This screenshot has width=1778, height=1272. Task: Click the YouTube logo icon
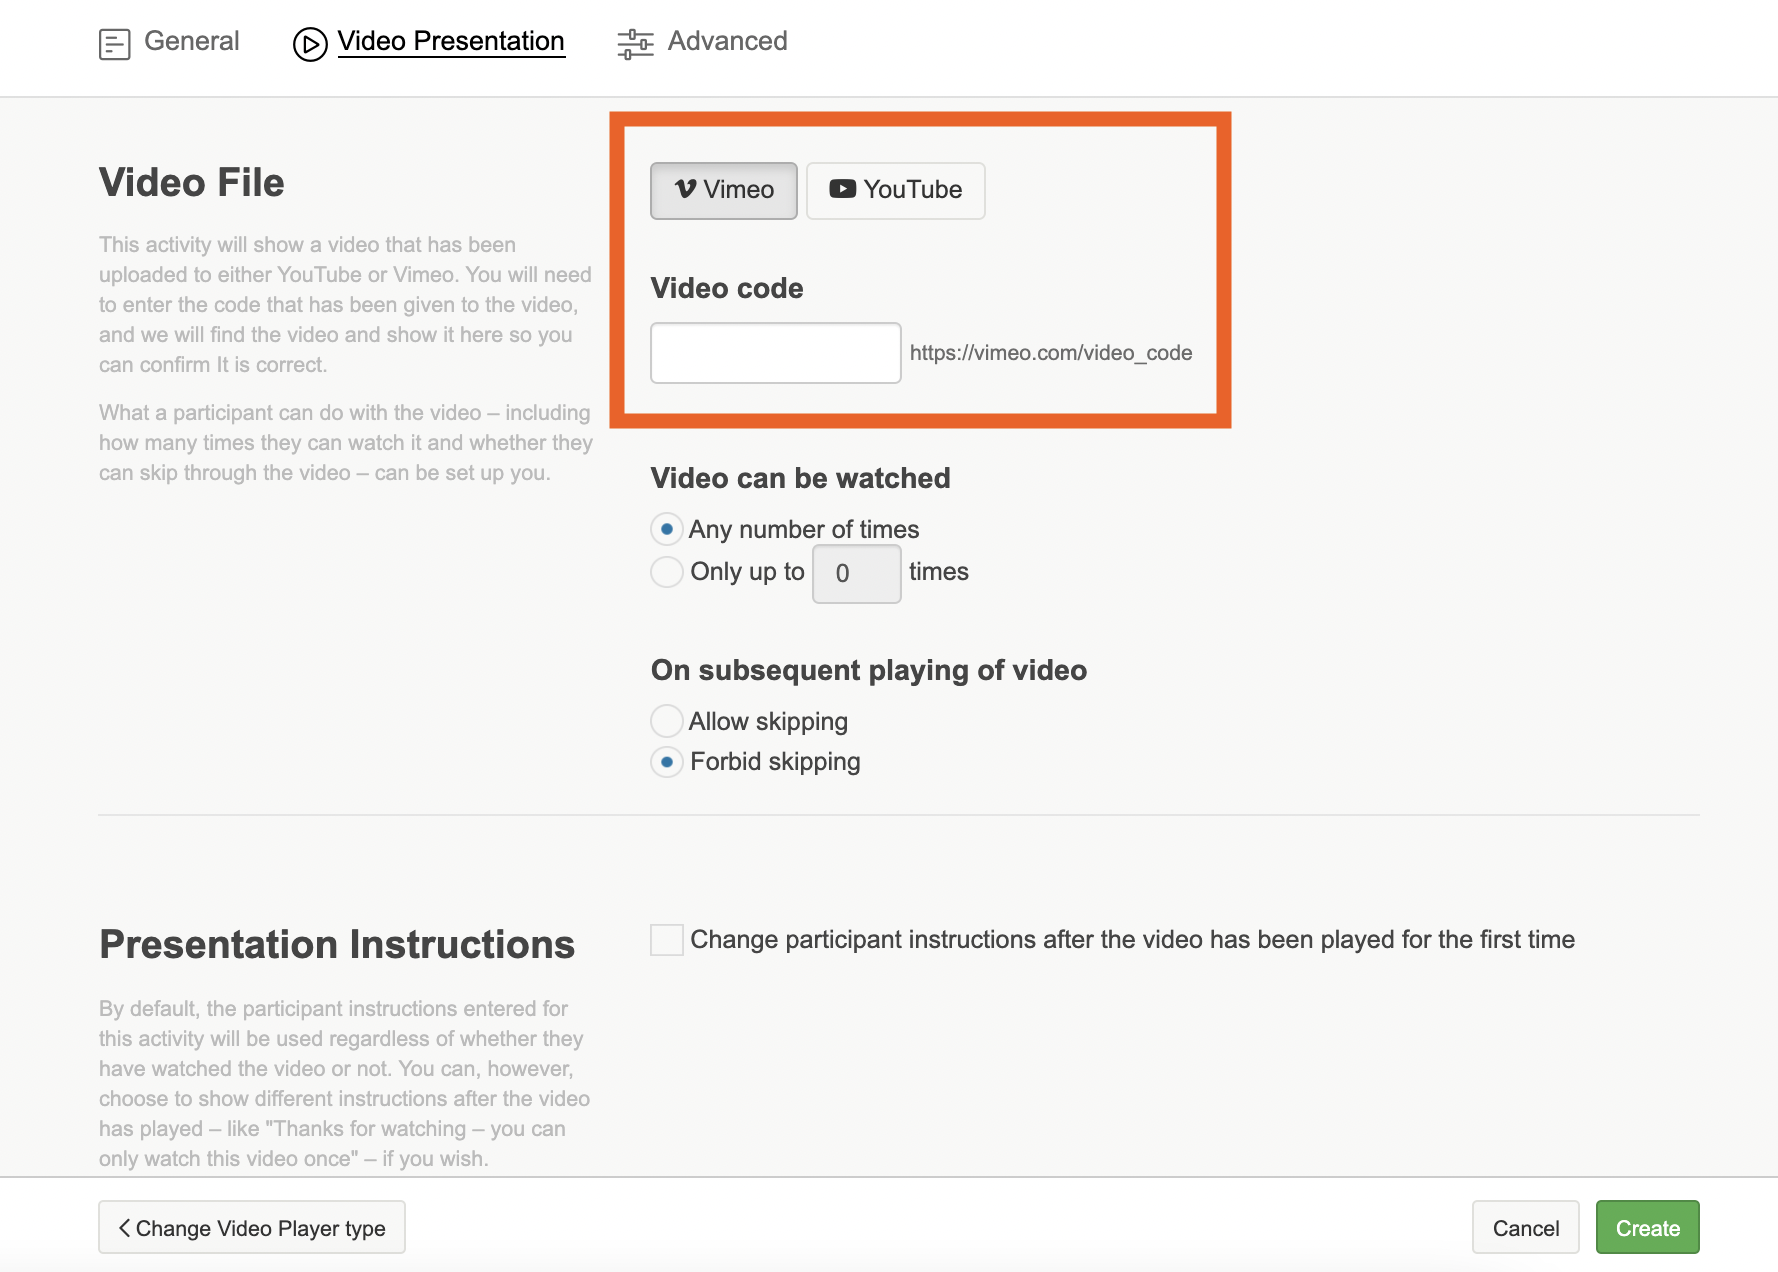coord(842,189)
